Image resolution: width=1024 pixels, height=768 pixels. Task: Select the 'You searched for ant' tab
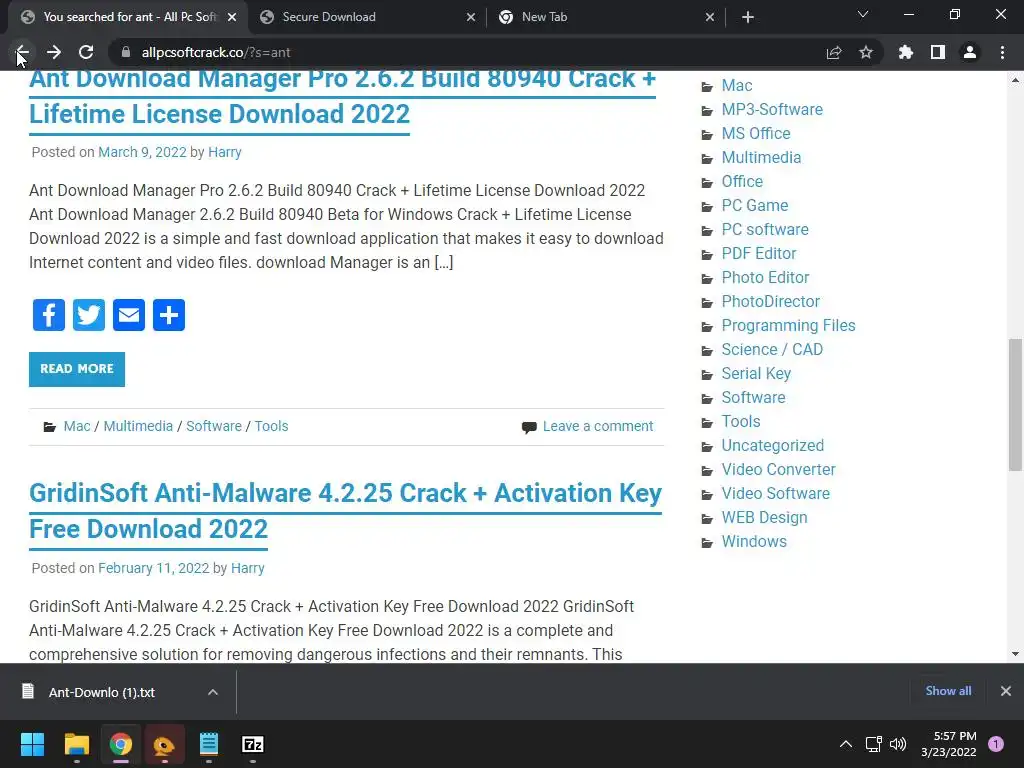pyautogui.click(x=130, y=17)
